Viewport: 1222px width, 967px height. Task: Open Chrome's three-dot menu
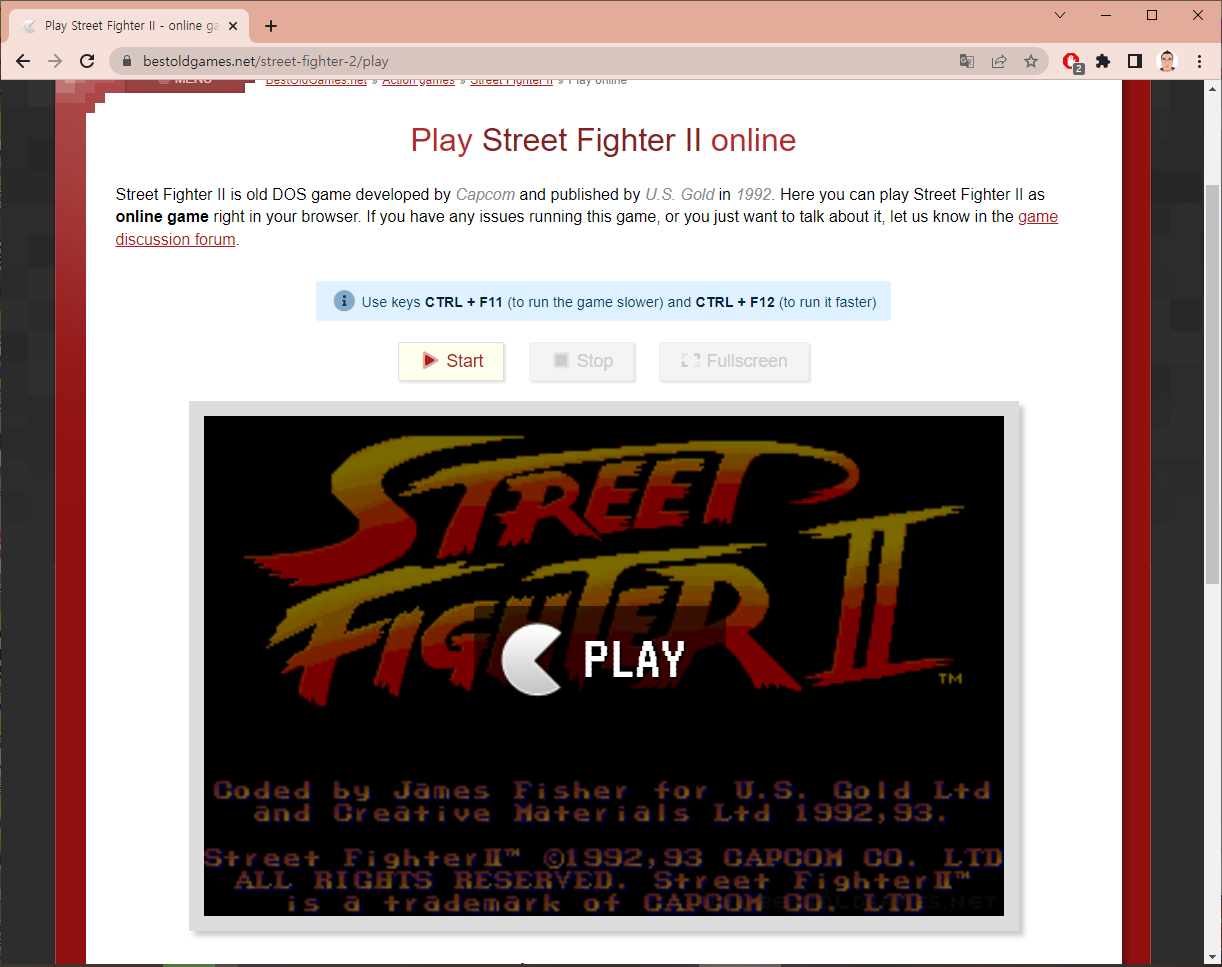click(1200, 61)
